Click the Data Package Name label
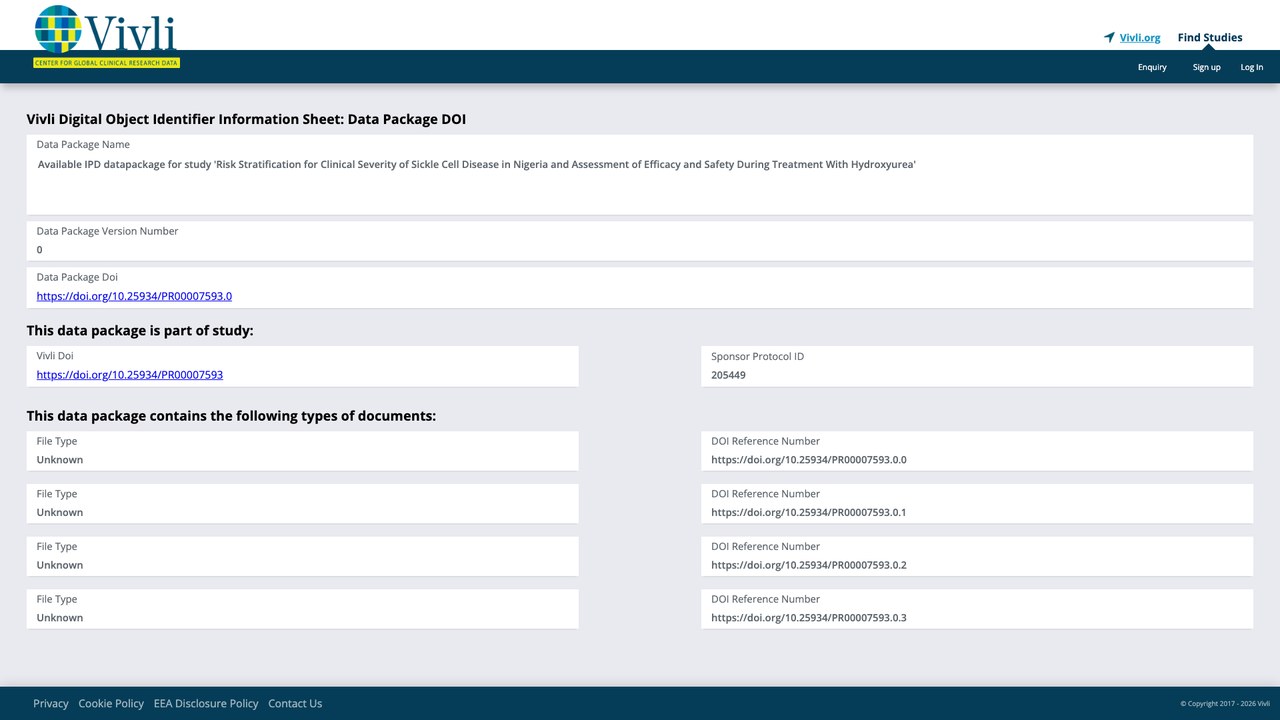 coord(83,145)
